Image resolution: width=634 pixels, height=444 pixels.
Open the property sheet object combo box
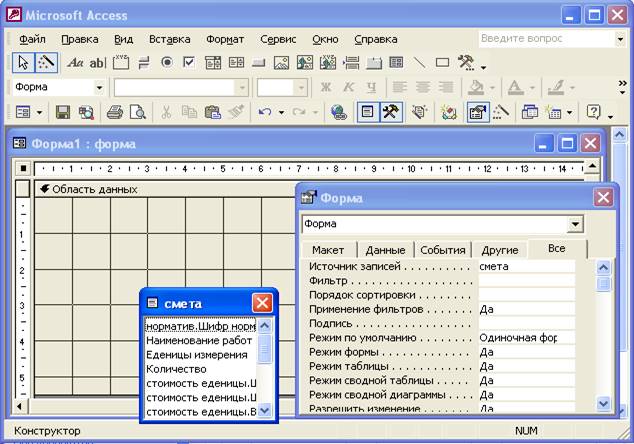[574, 225]
